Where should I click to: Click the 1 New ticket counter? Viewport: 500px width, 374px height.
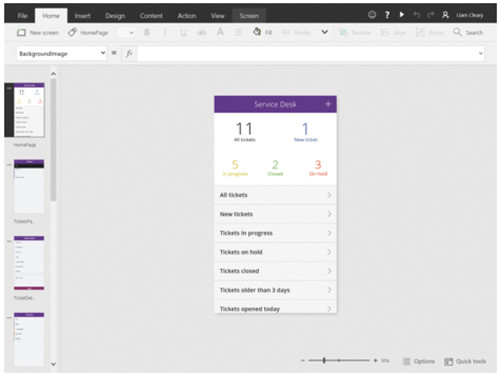pos(305,132)
